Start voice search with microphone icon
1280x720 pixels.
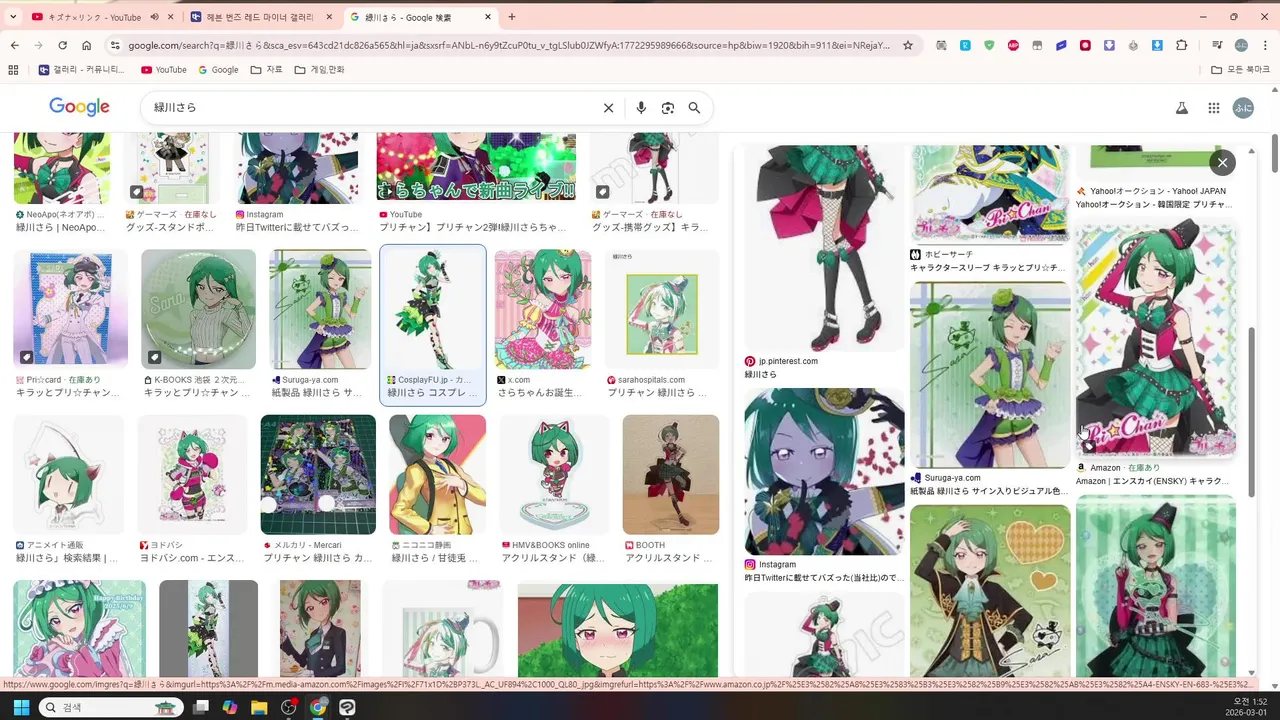click(641, 108)
